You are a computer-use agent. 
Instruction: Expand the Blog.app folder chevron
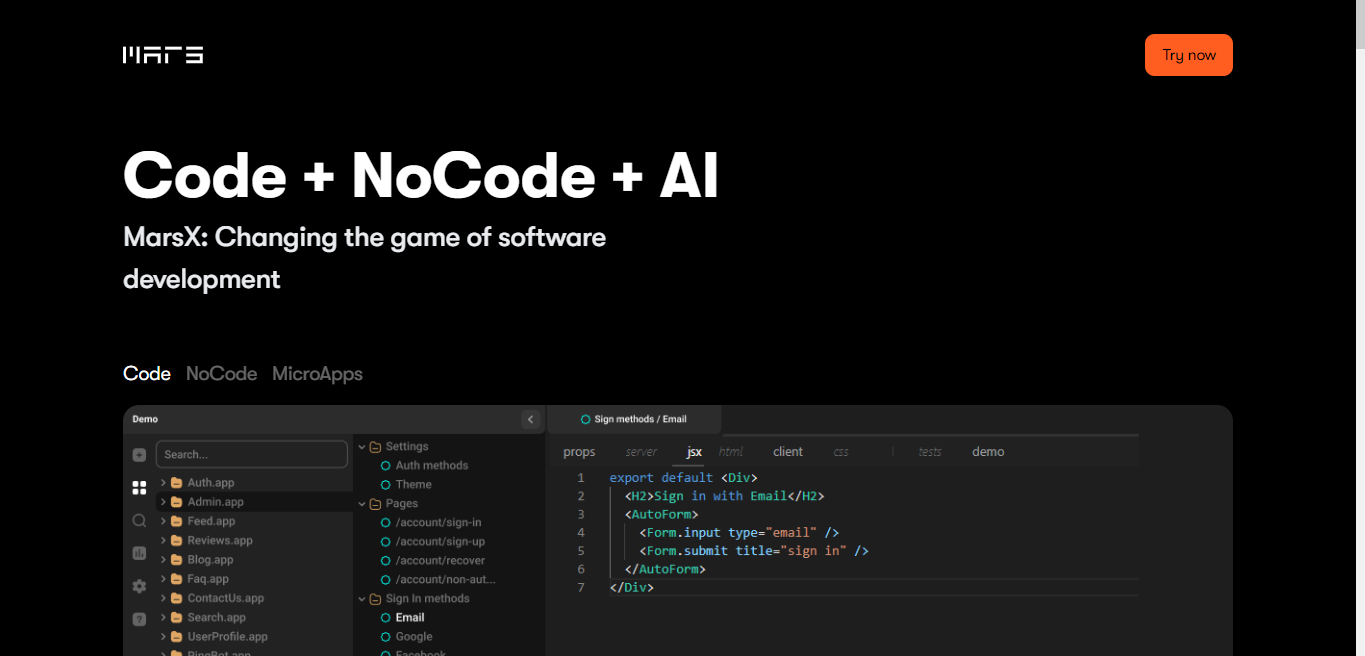click(163, 559)
